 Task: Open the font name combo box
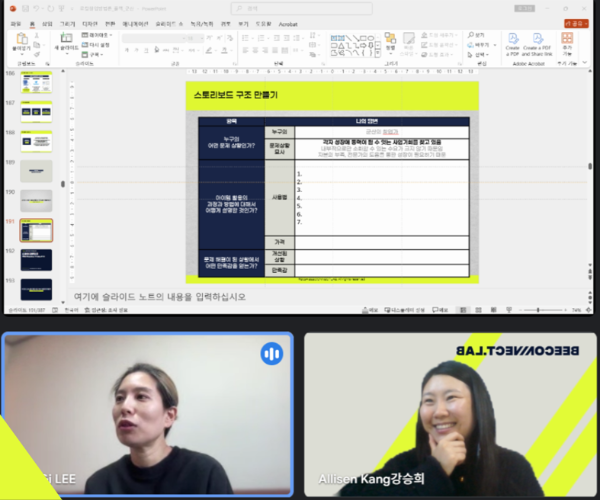pyautogui.click(x=154, y=38)
